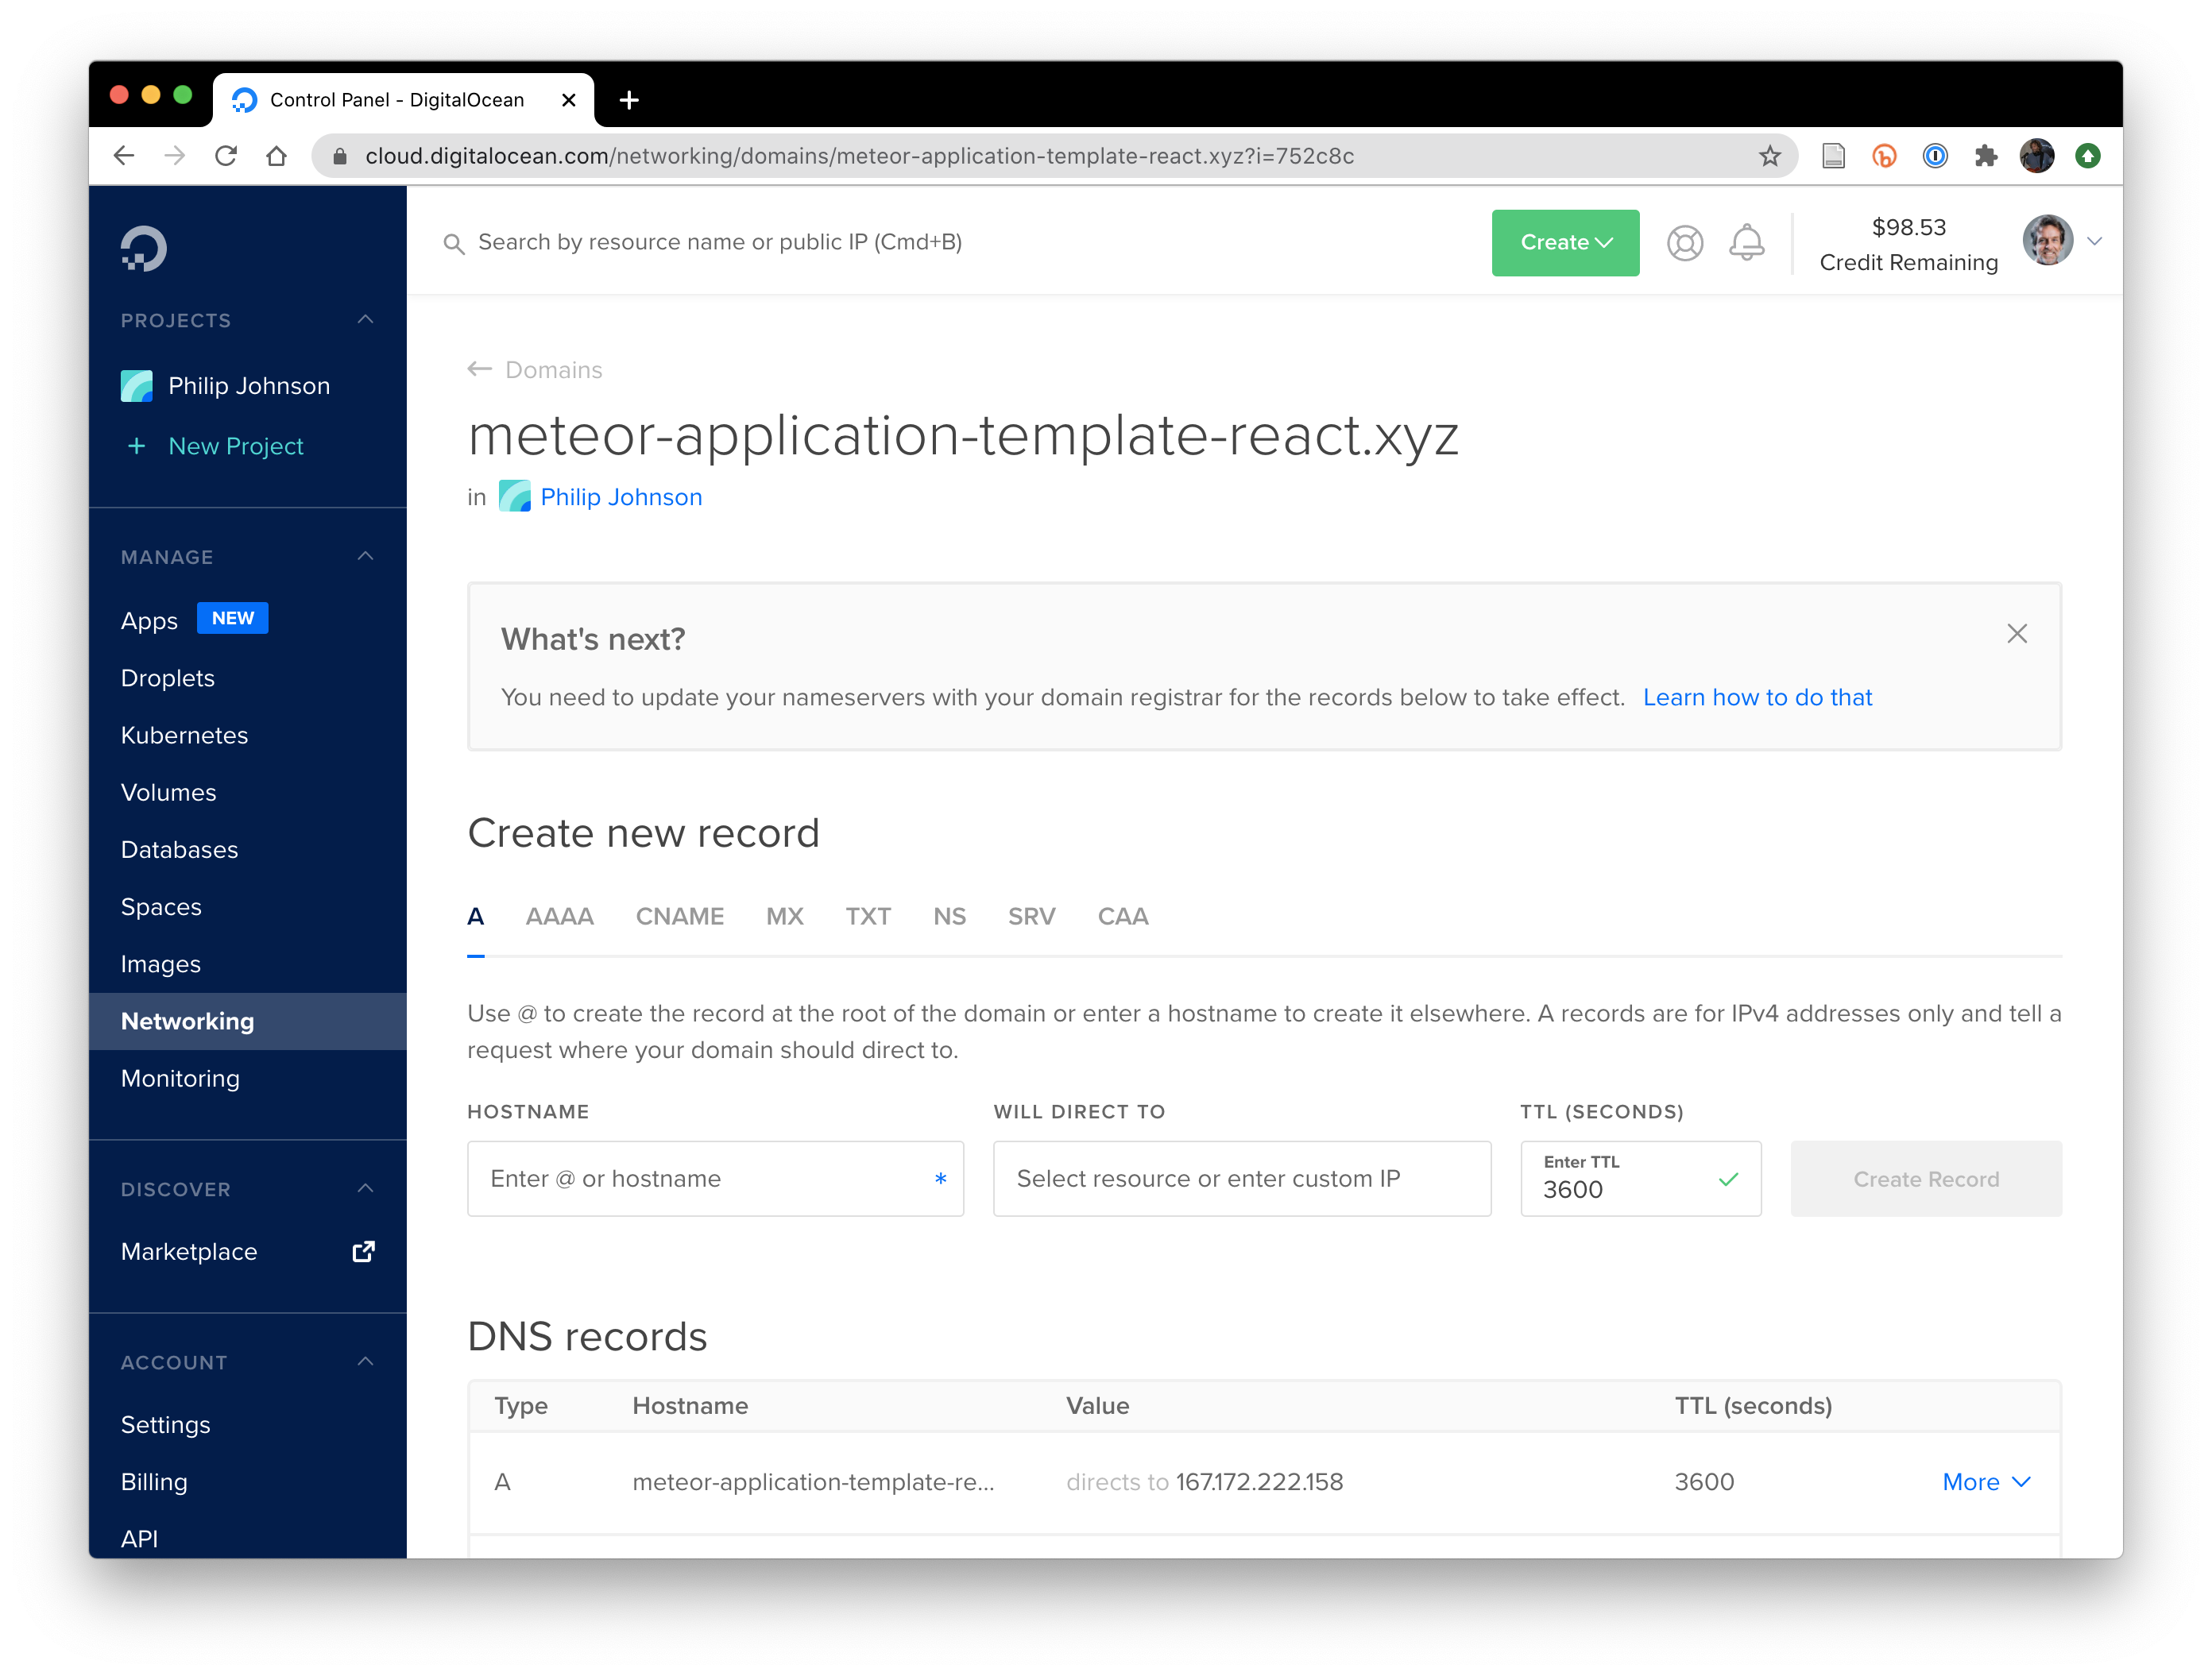
Task: Open the browser extensions puzzle icon
Action: [1985, 156]
